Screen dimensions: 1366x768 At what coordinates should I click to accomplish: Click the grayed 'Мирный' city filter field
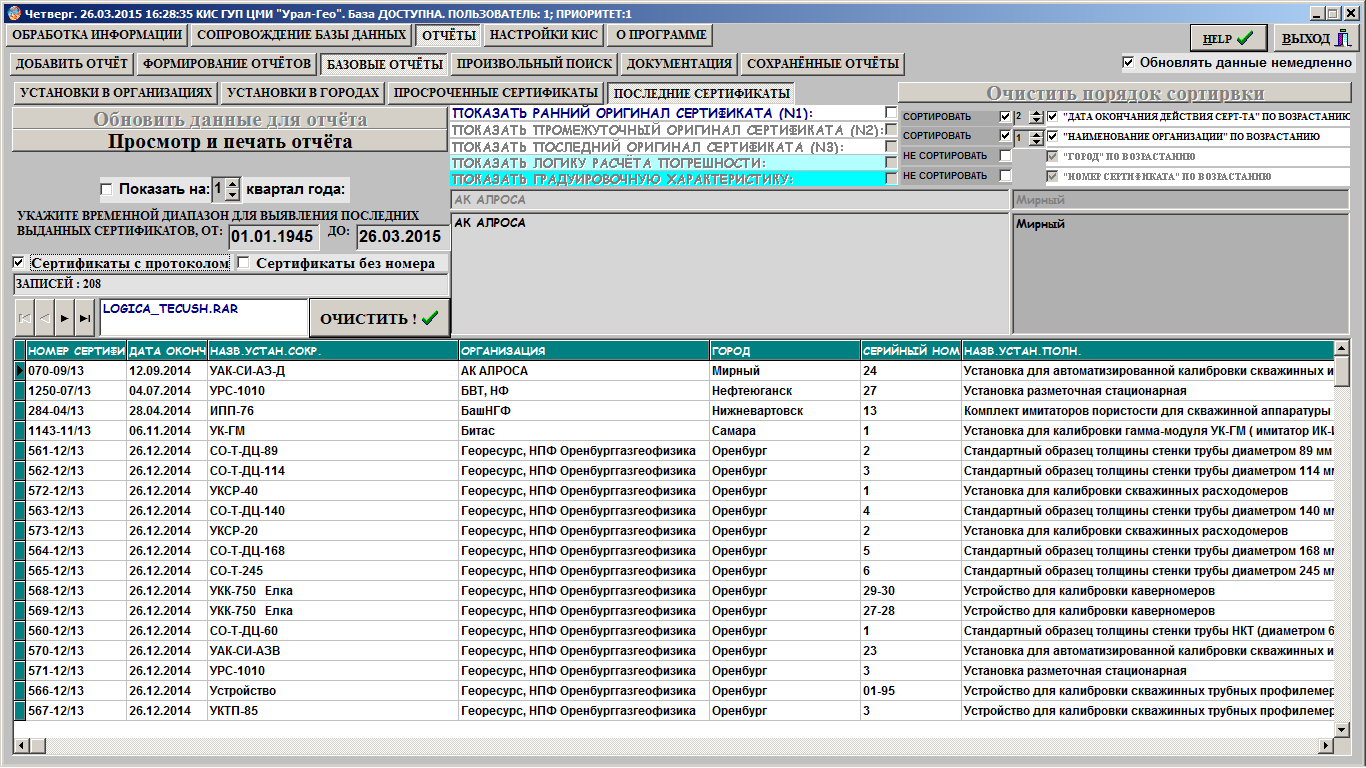[x=1181, y=201]
